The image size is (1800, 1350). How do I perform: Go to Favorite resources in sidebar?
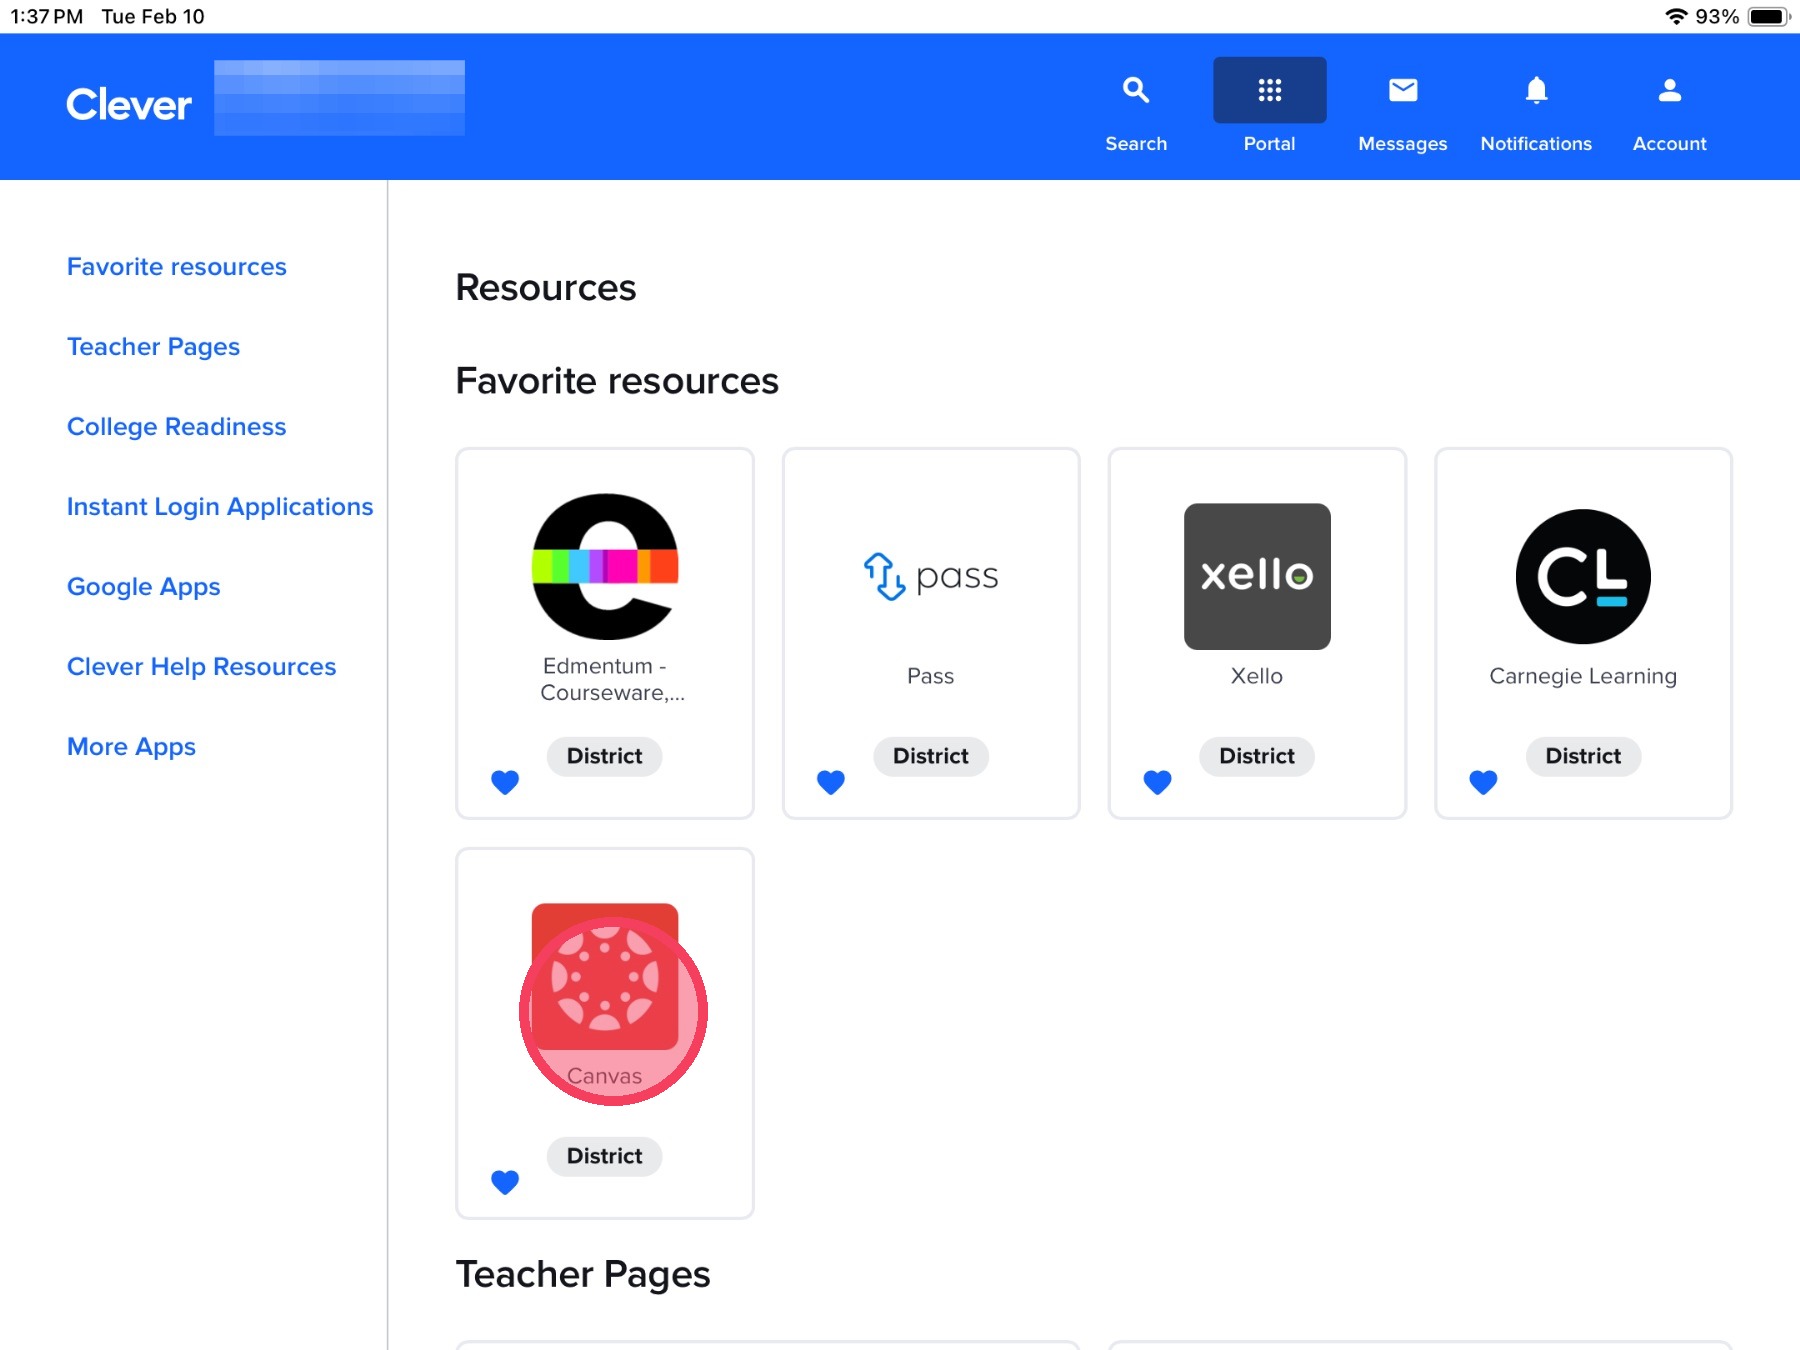(177, 267)
